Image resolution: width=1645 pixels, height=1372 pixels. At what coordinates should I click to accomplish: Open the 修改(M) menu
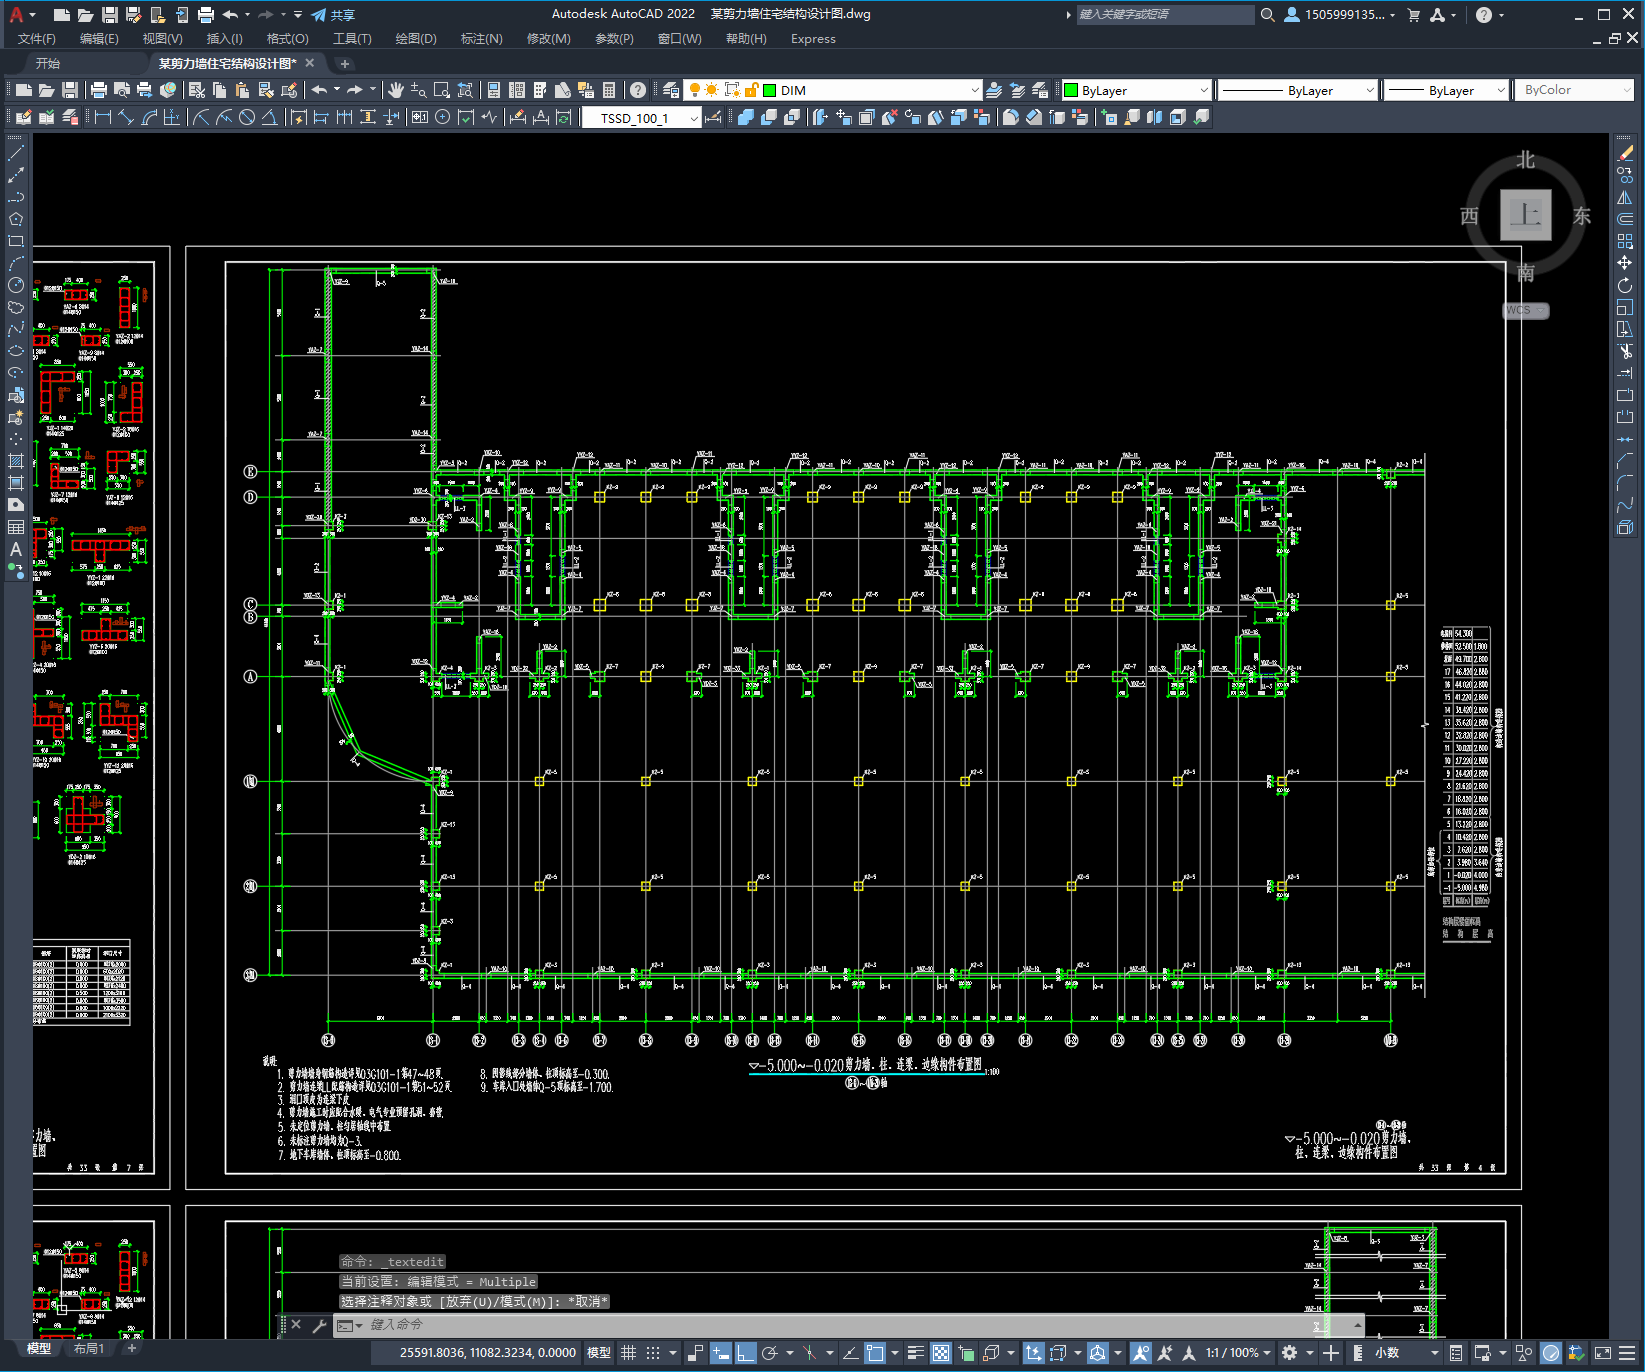[548, 39]
